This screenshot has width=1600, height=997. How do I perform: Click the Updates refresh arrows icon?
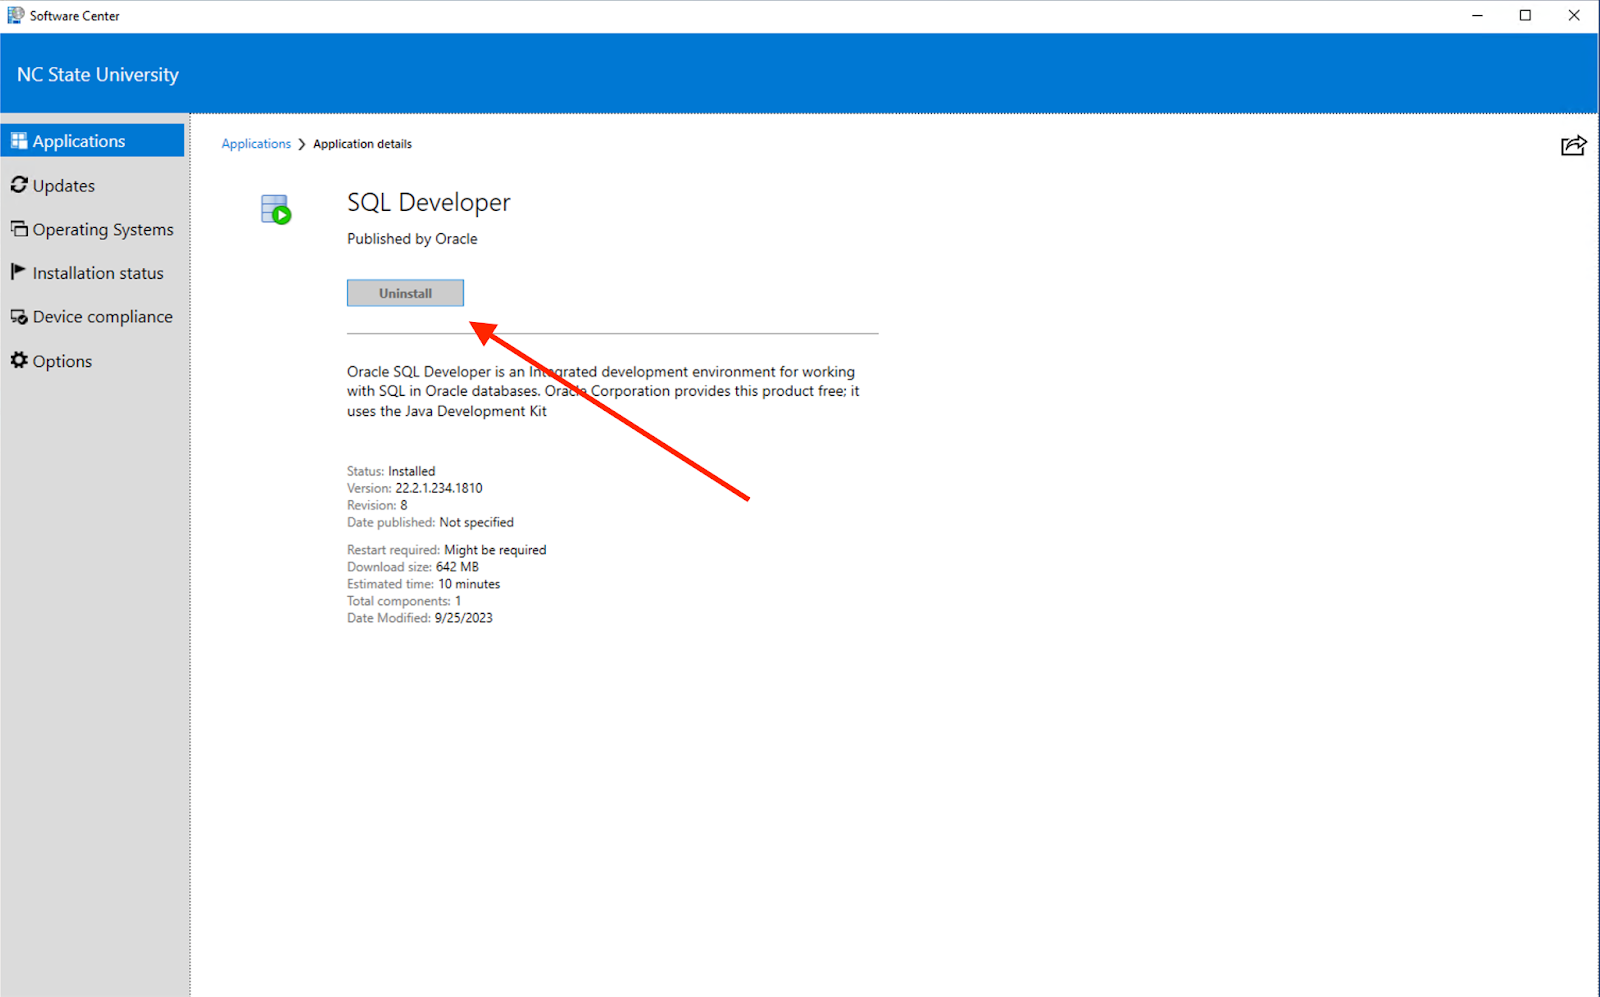tap(19, 185)
